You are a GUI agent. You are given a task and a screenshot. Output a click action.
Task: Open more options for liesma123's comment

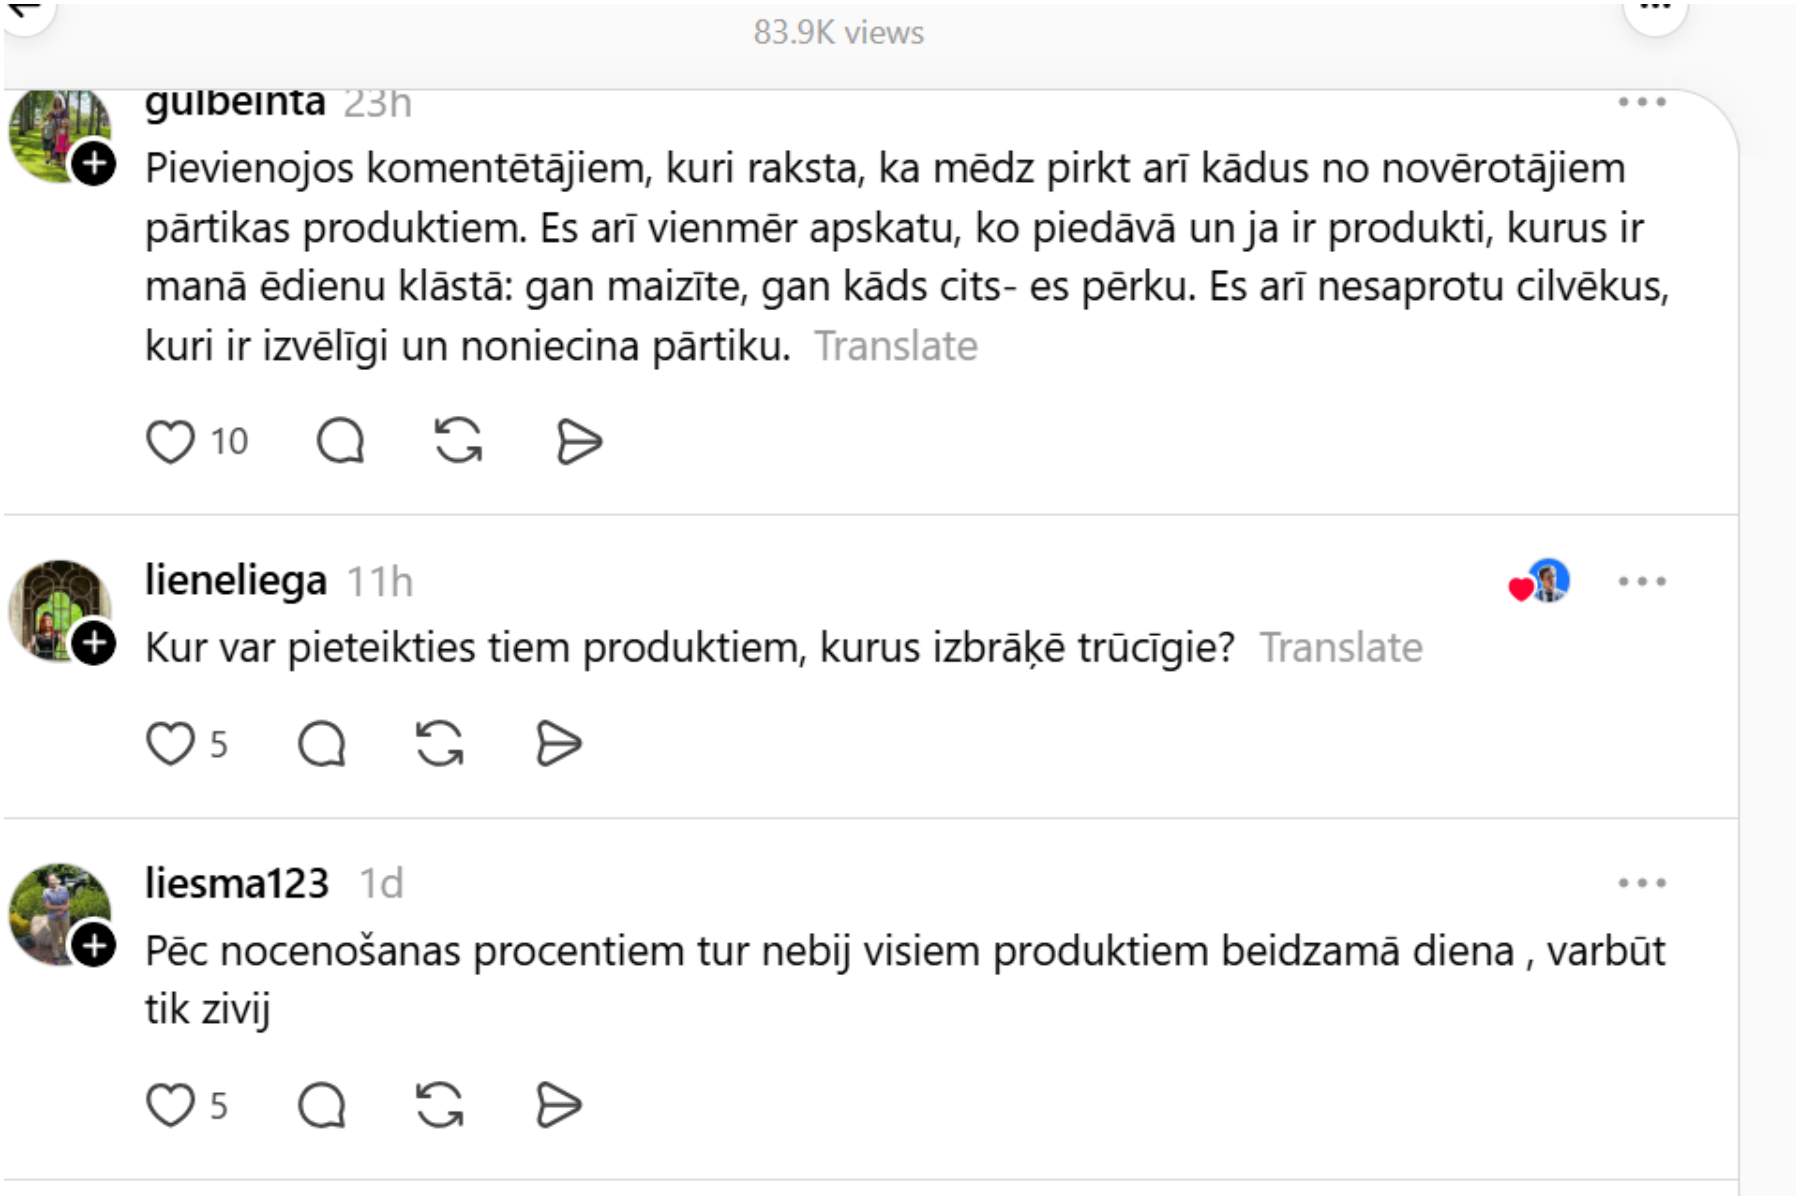click(1642, 883)
